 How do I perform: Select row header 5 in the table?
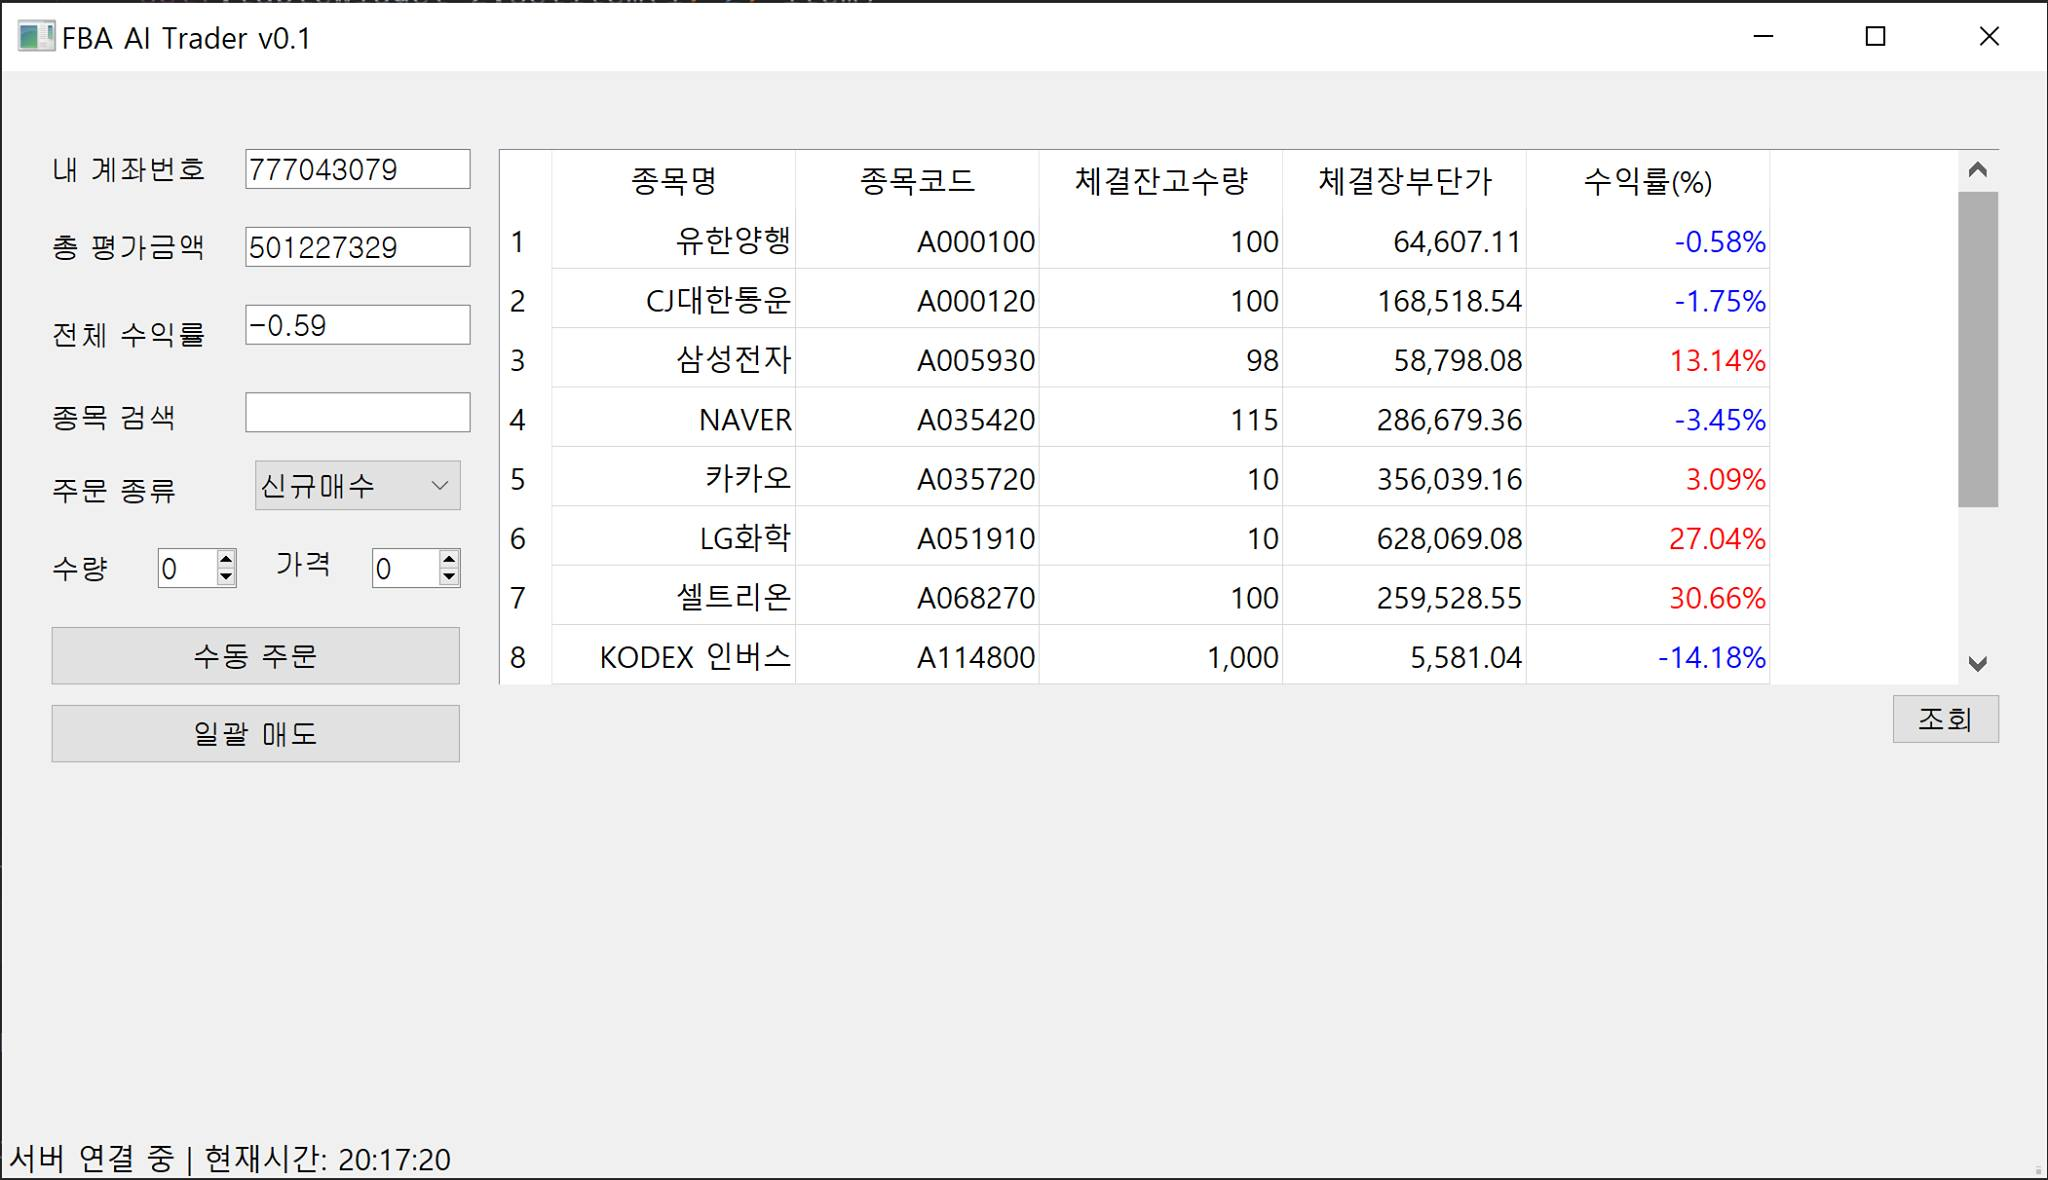coord(526,479)
